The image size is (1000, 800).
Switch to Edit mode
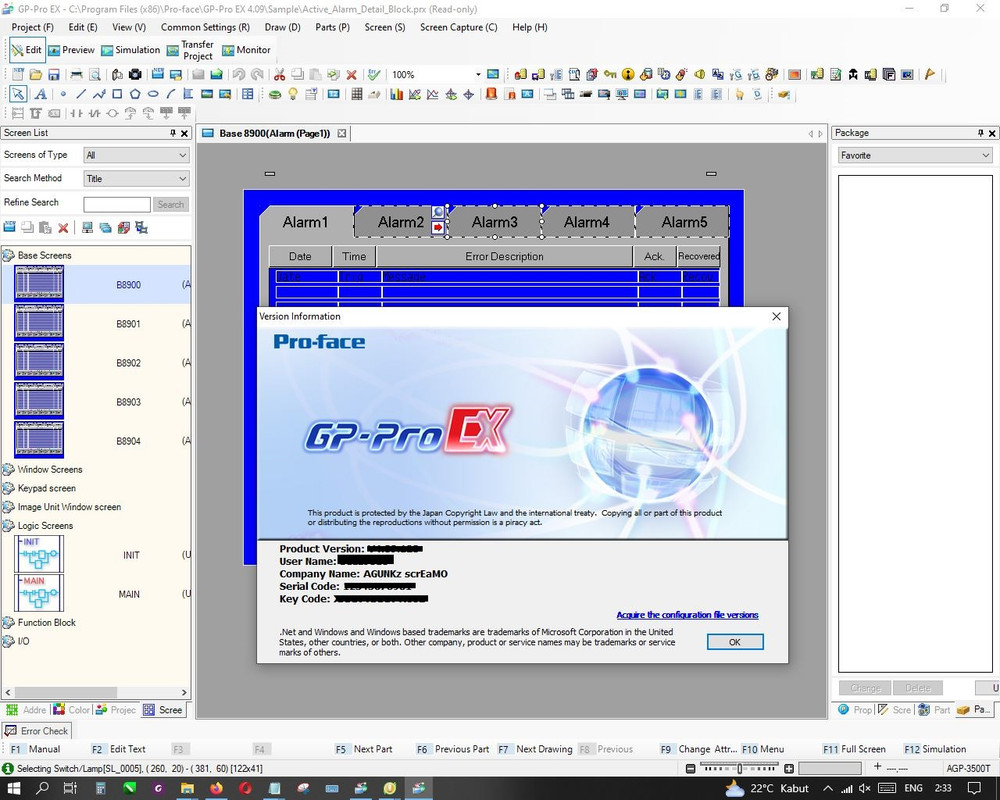(x=26, y=50)
